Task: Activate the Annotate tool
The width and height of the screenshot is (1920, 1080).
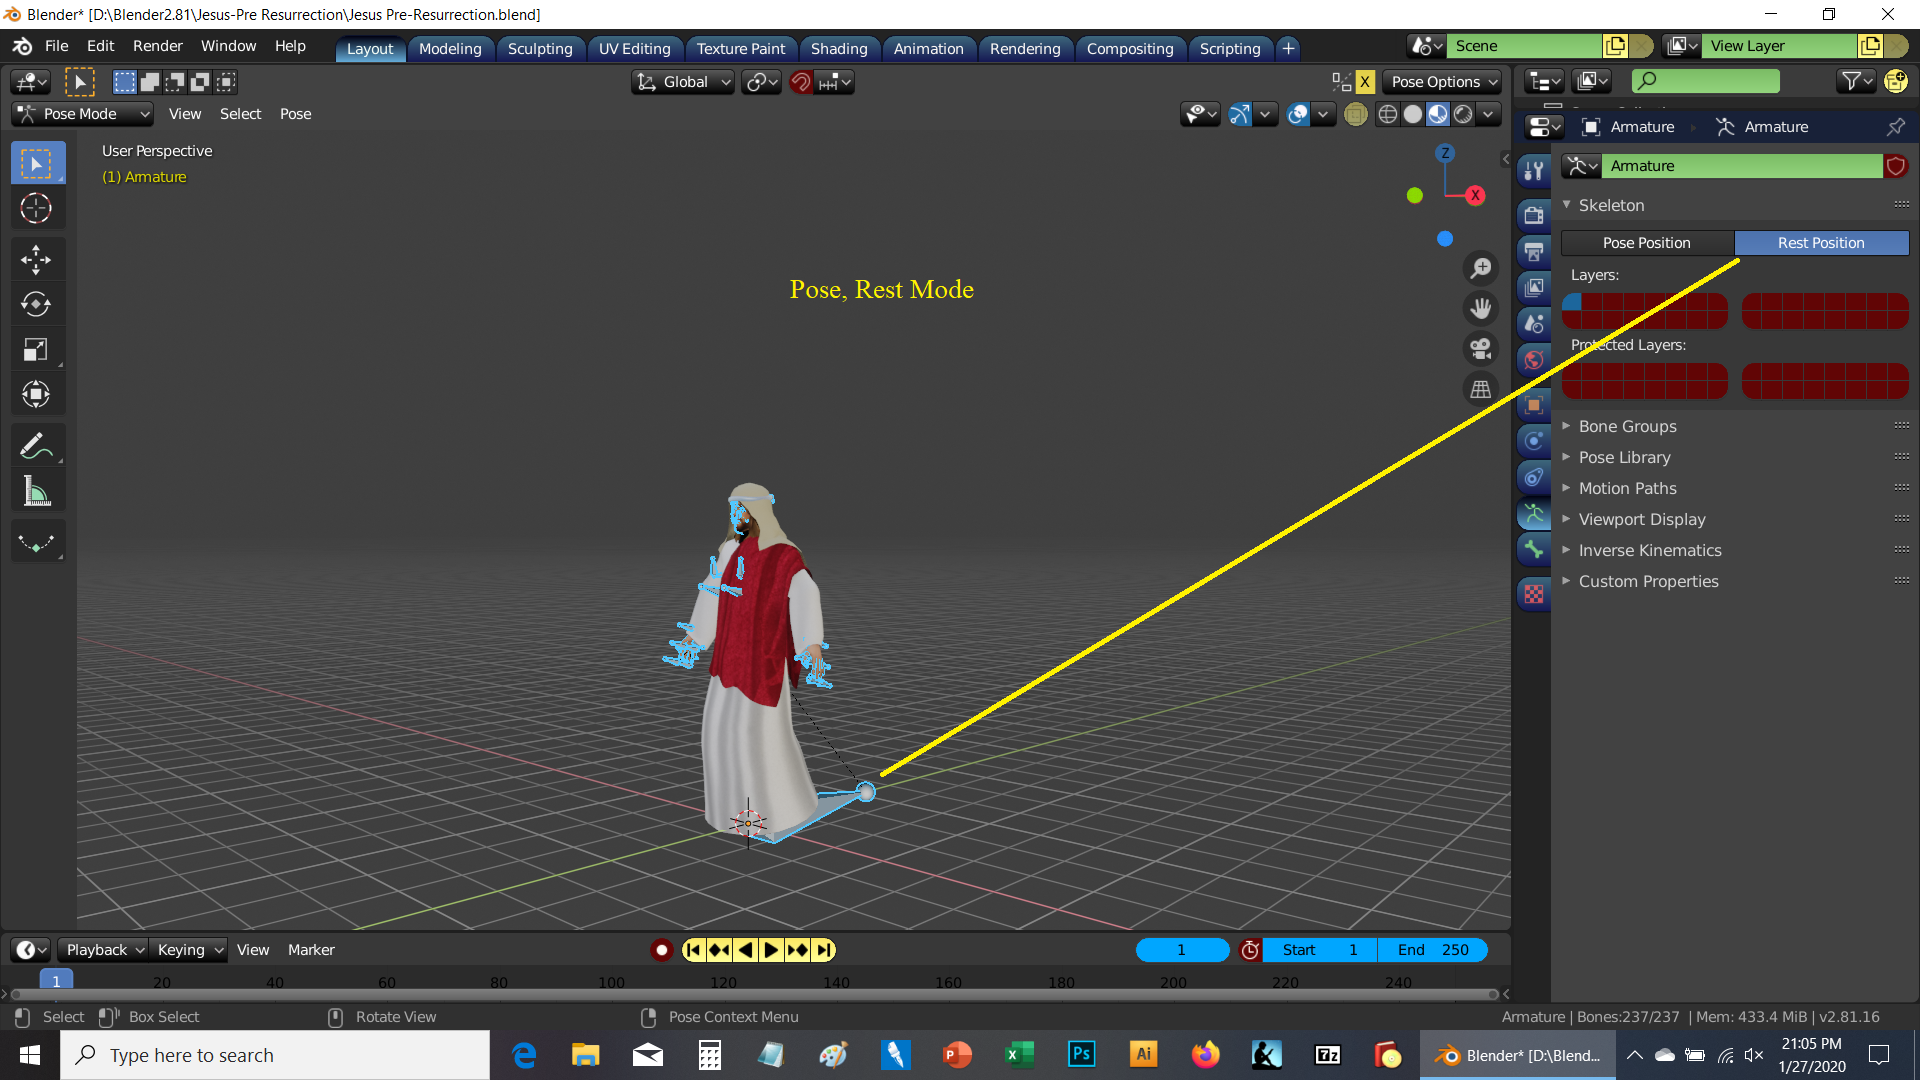Action: point(37,444)
